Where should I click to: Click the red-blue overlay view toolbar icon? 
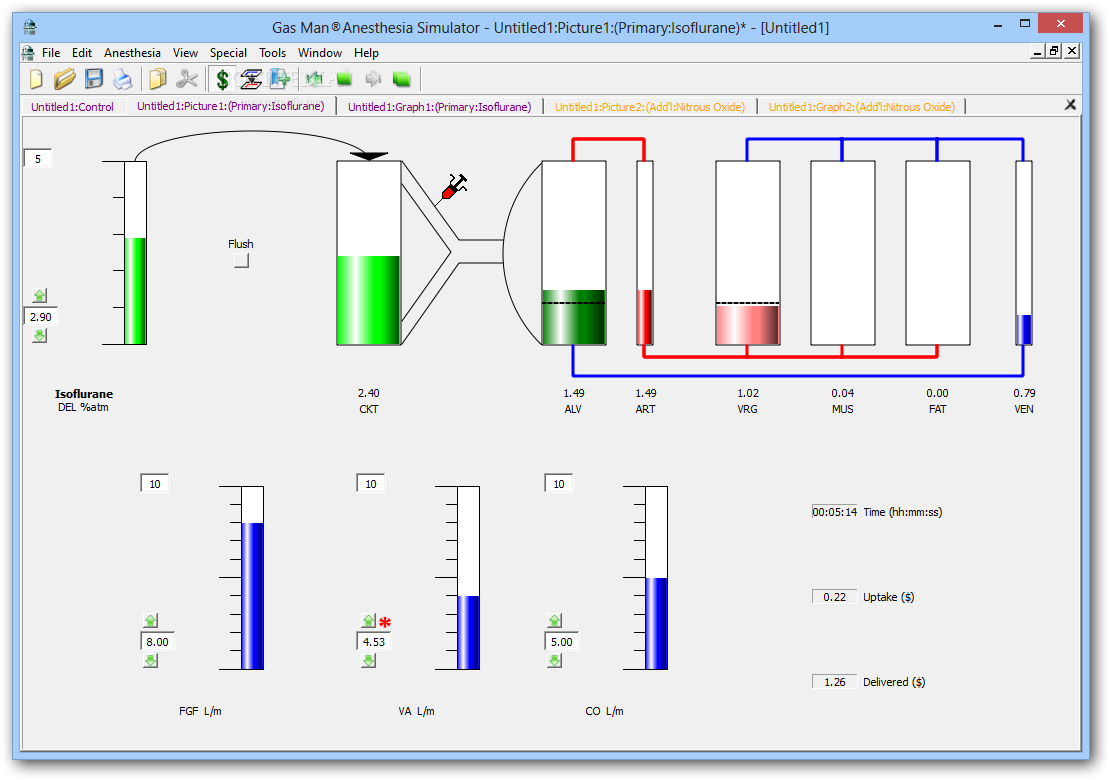(251, 79)
